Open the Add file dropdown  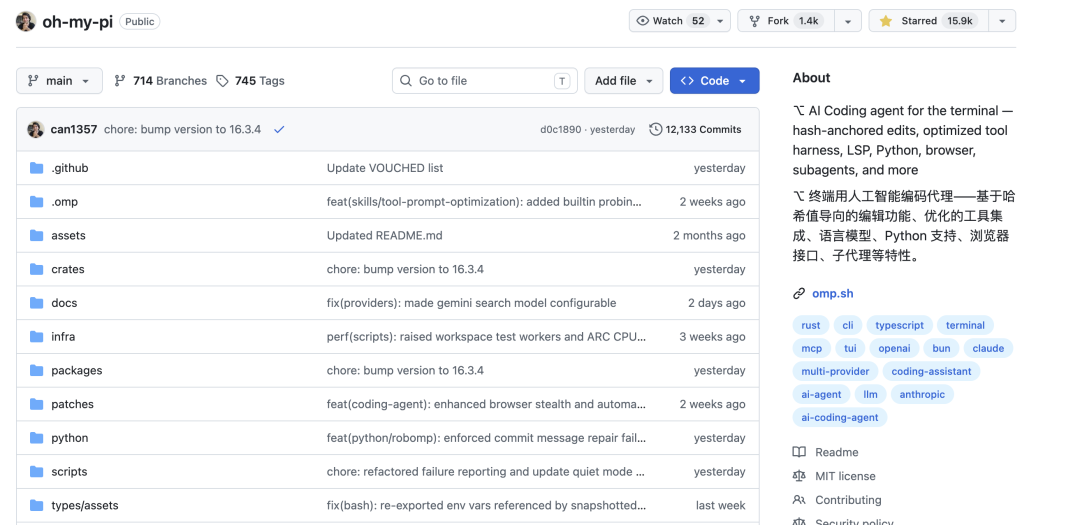623,81
